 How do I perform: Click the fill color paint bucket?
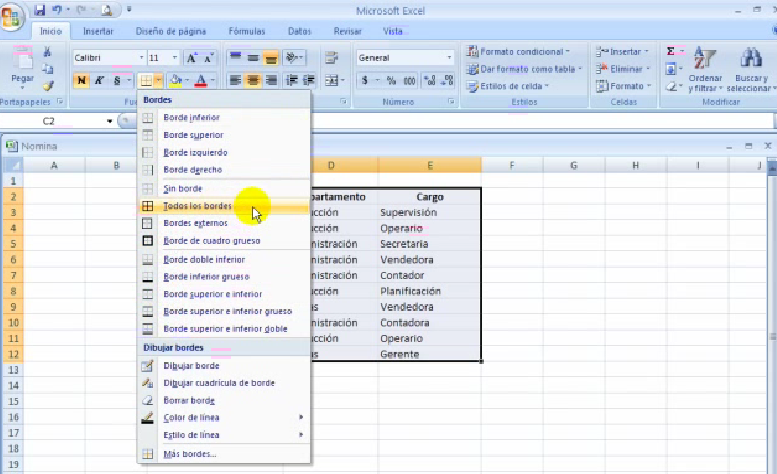coord(174,80)
